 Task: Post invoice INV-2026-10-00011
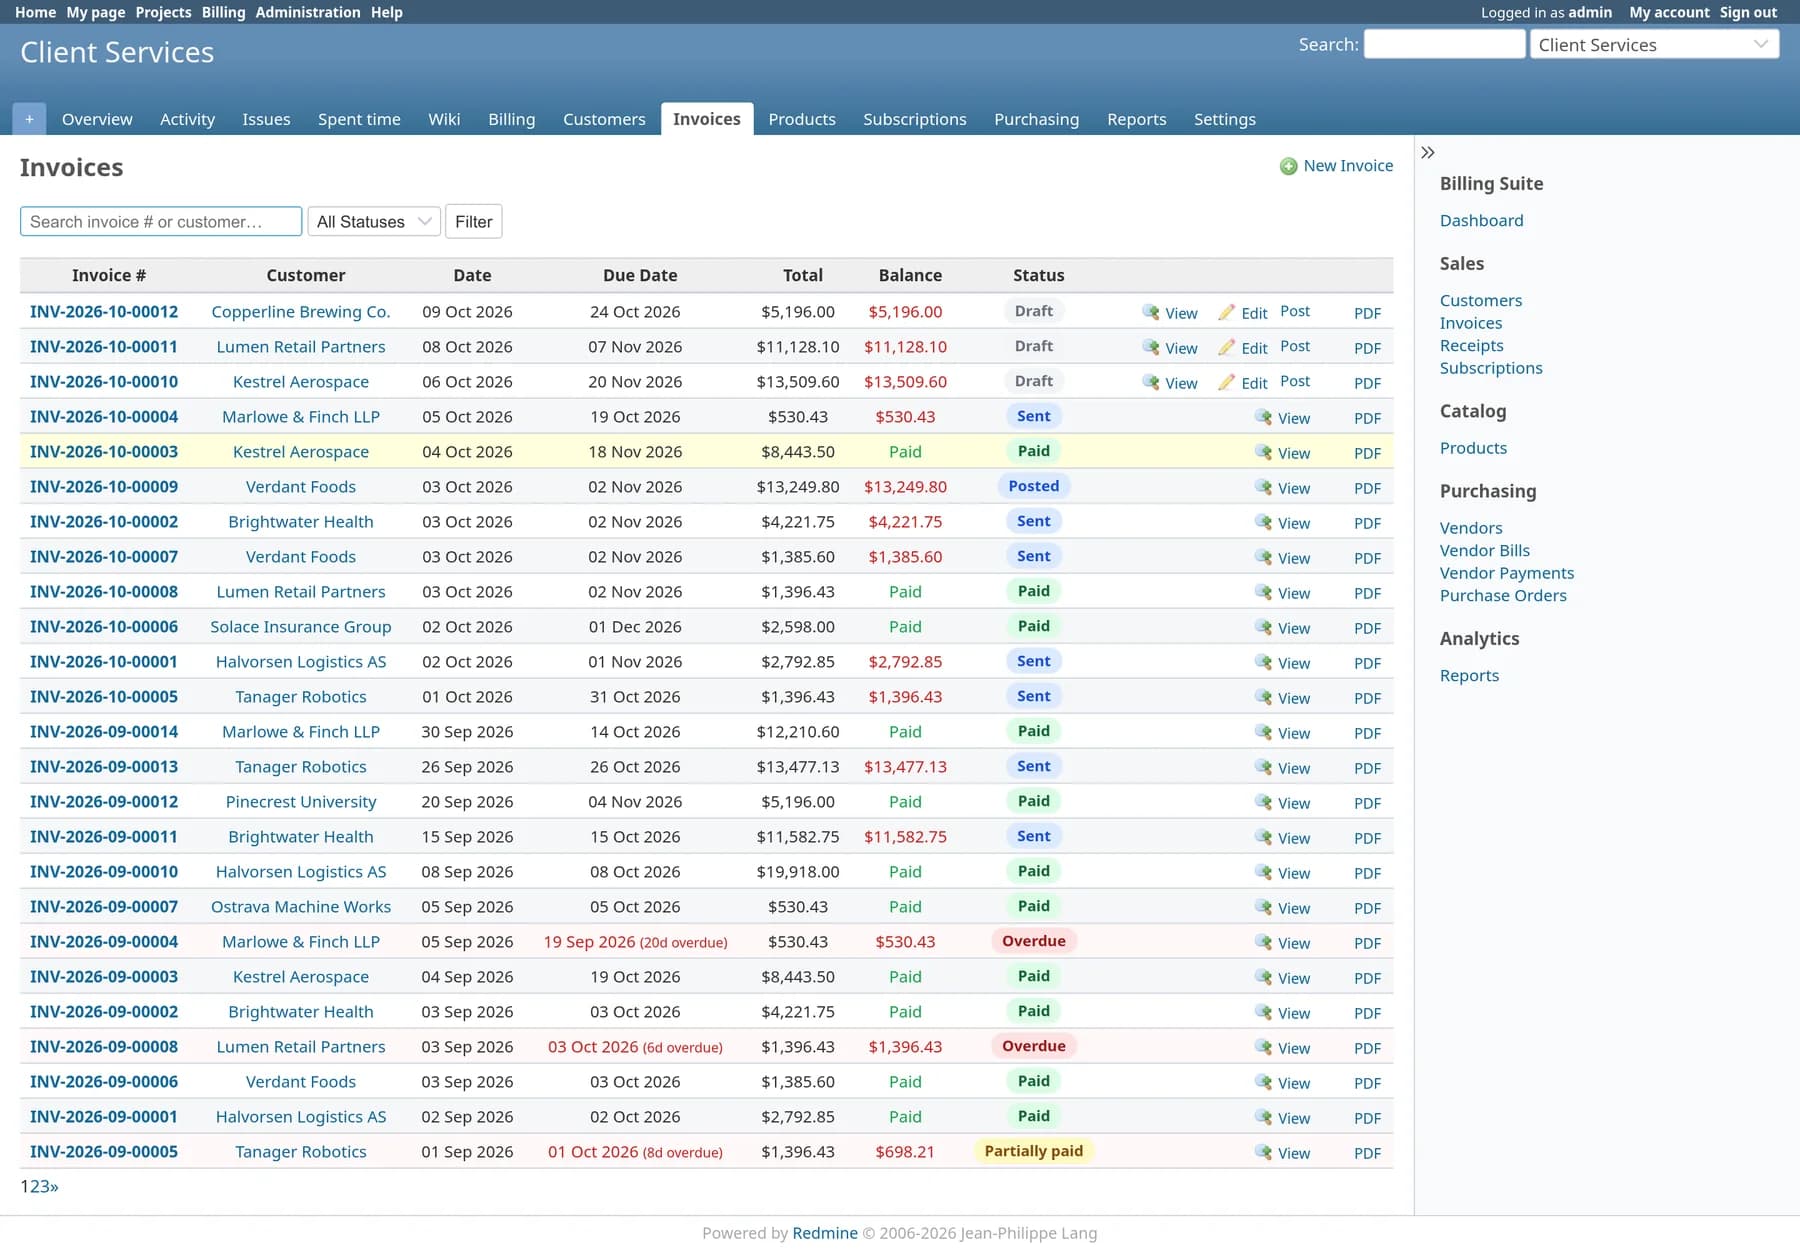(1295, 346)
